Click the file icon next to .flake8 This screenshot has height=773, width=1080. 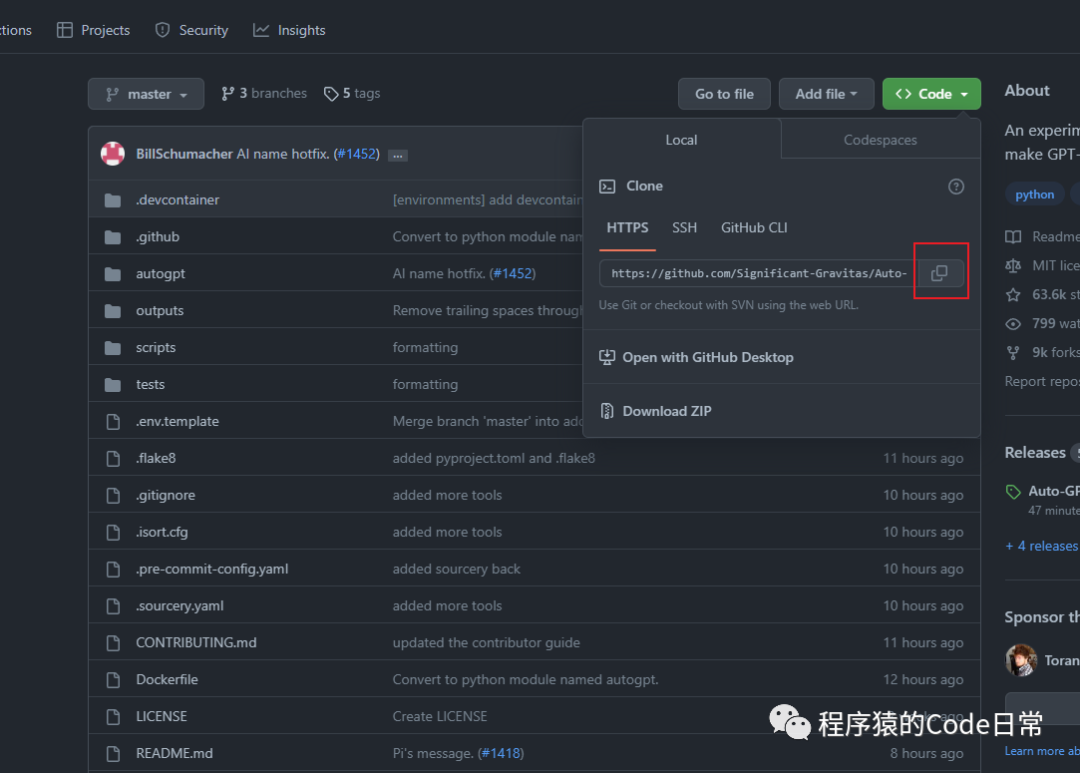pos(113,458)
